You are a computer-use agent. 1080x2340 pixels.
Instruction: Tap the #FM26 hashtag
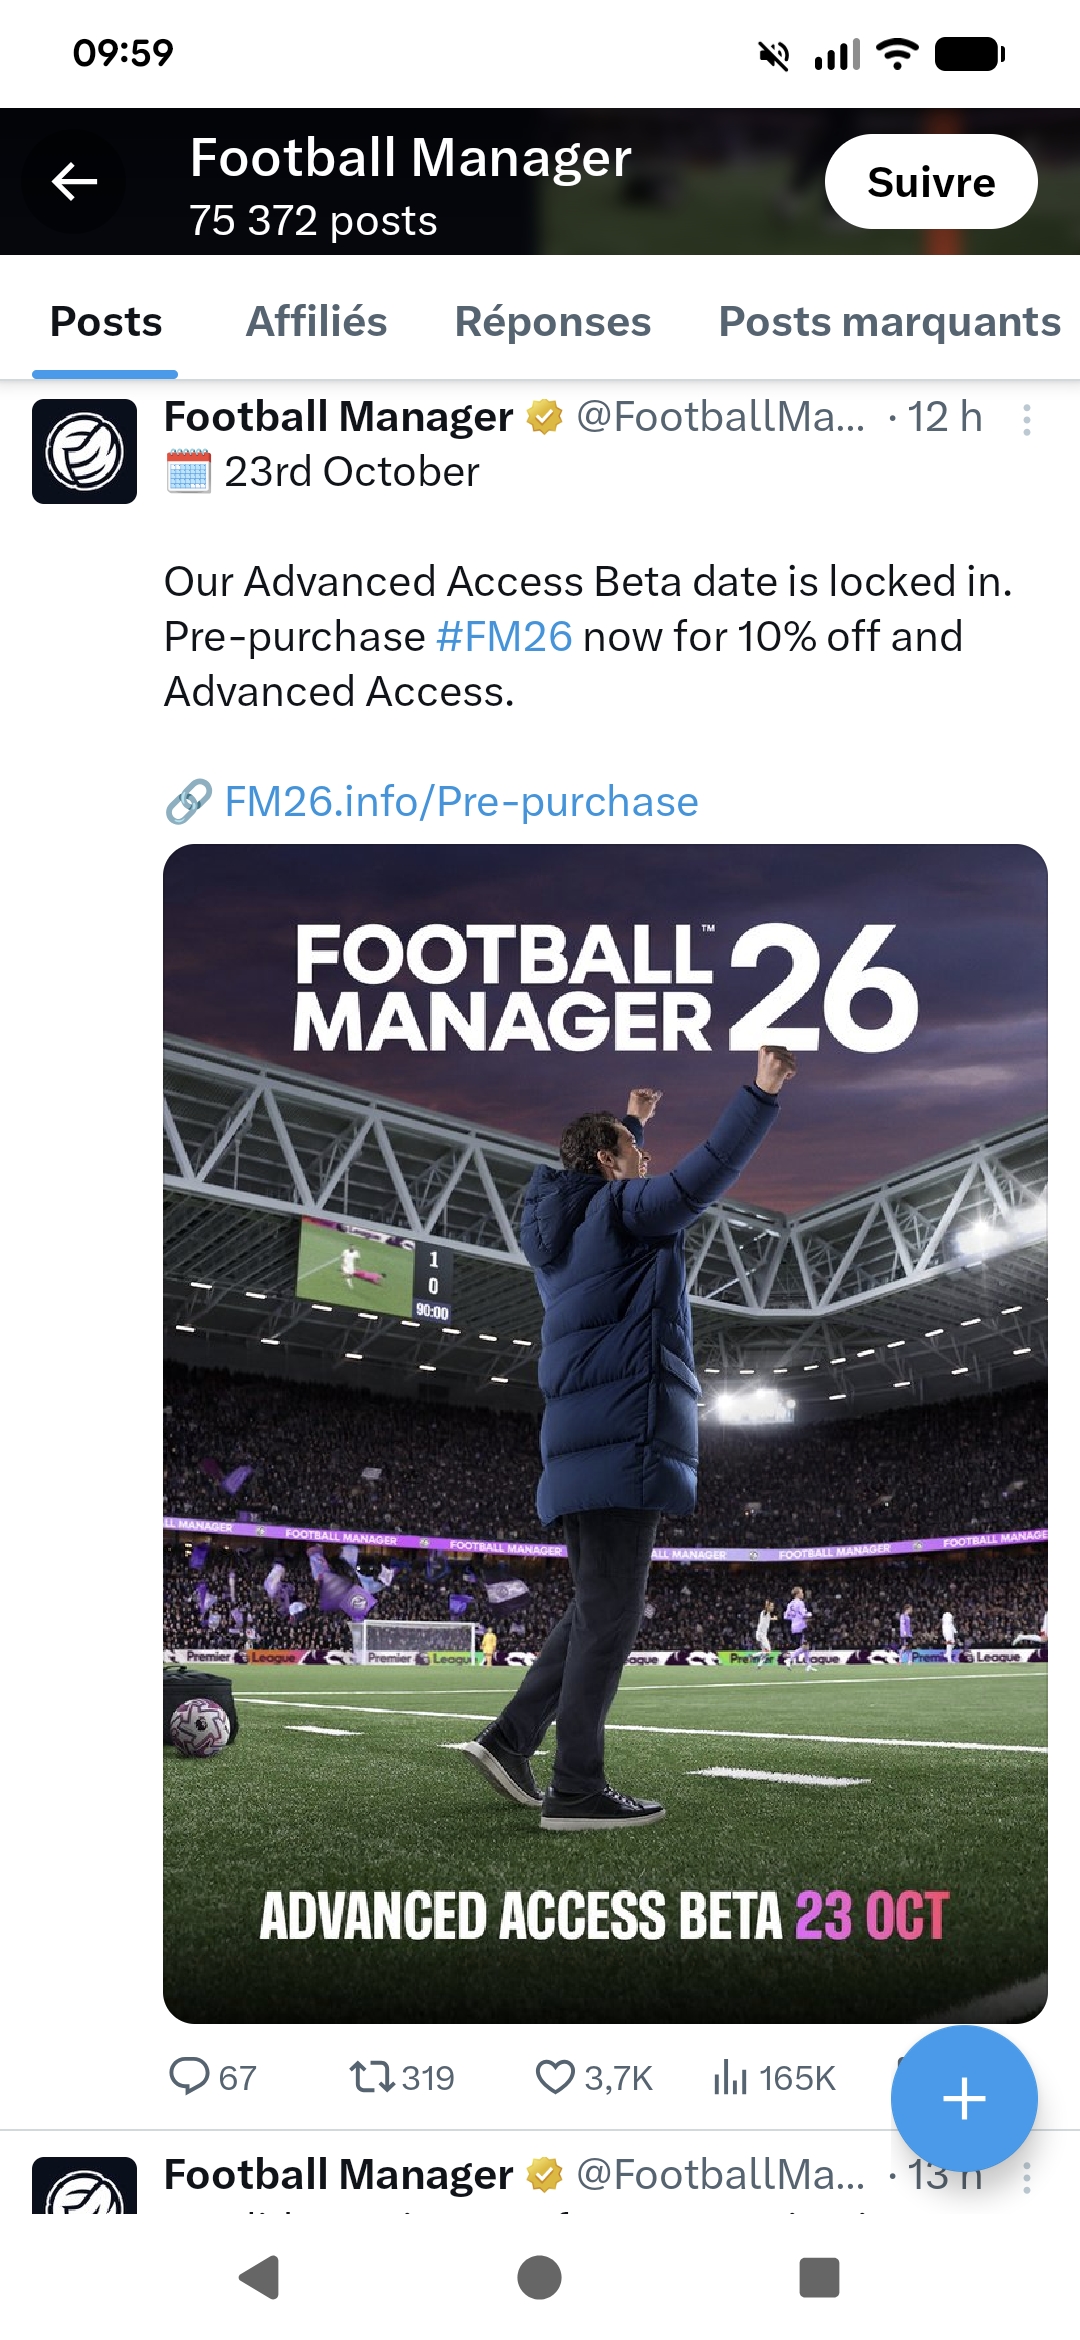pyautogui.click(x=504, y=637)
